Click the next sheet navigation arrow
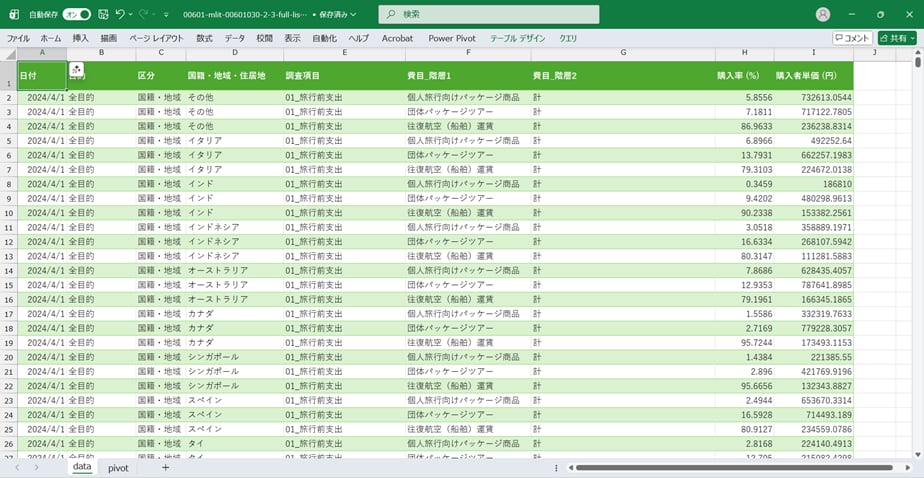The image size is (924, 478). point(37,467)
